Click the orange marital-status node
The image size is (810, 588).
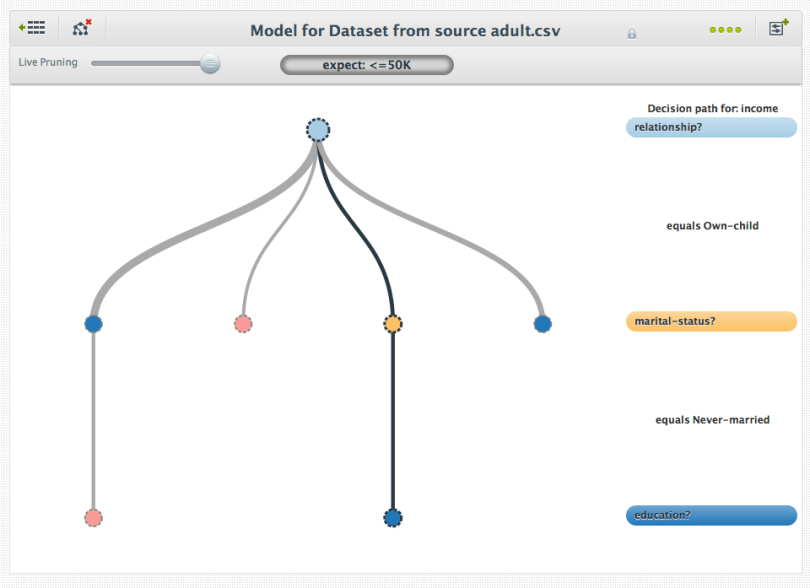392,323
